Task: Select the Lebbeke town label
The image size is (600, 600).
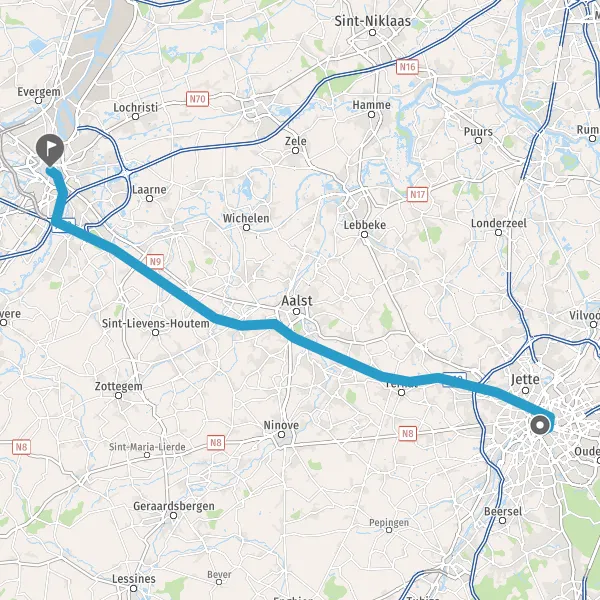Action: click(364, 225)
